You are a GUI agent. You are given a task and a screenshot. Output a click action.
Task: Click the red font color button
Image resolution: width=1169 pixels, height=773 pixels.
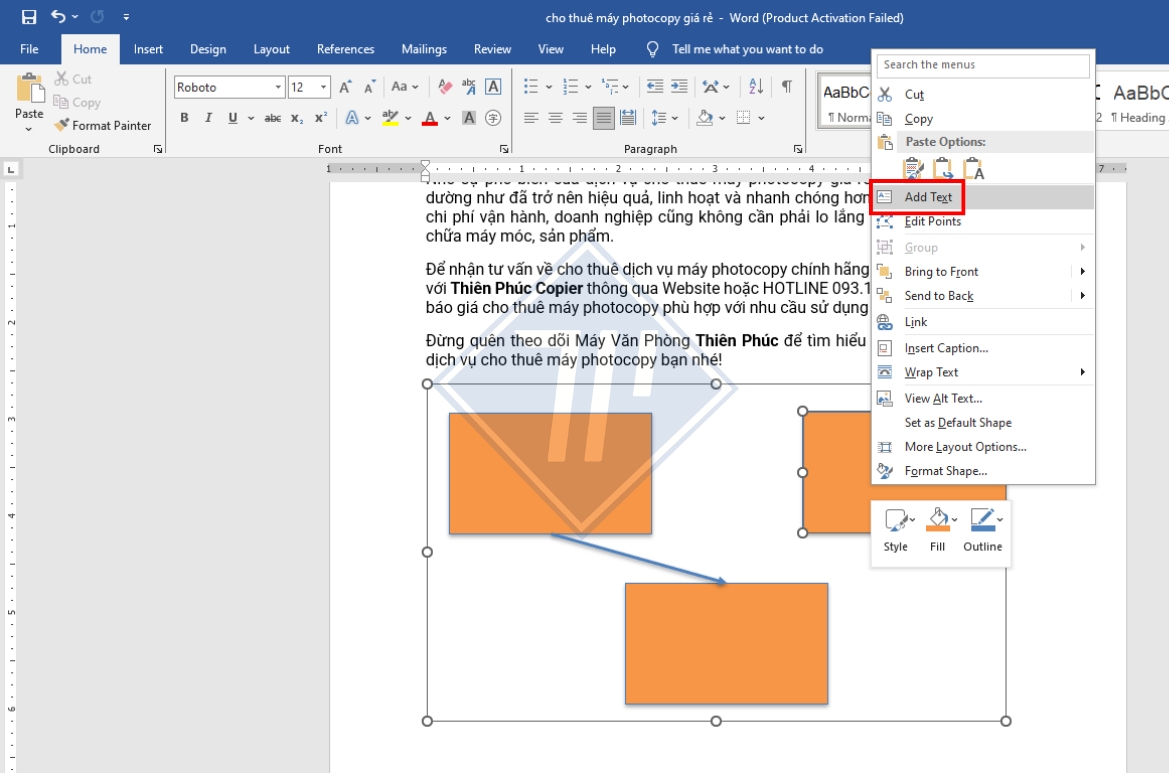pyautogui.click(x=429, y=118)
